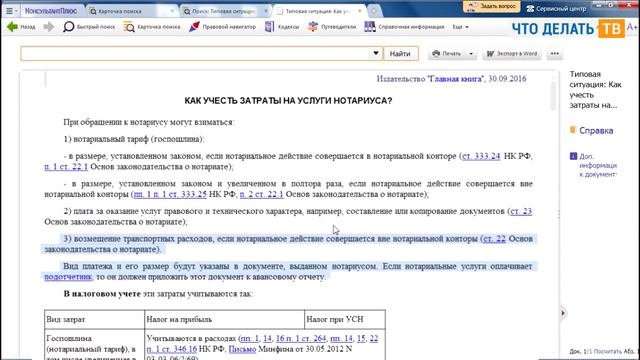Close the Карточка поиска tab

(x=172, y=11)
